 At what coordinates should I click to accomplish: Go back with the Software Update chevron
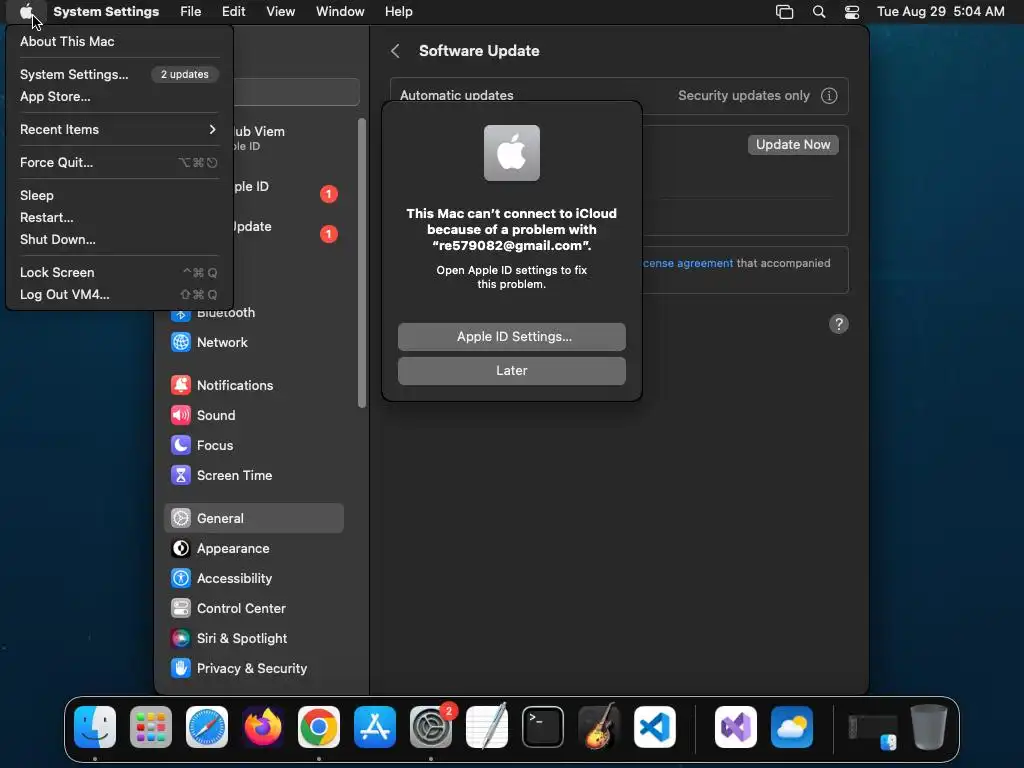tap(395, 51)
